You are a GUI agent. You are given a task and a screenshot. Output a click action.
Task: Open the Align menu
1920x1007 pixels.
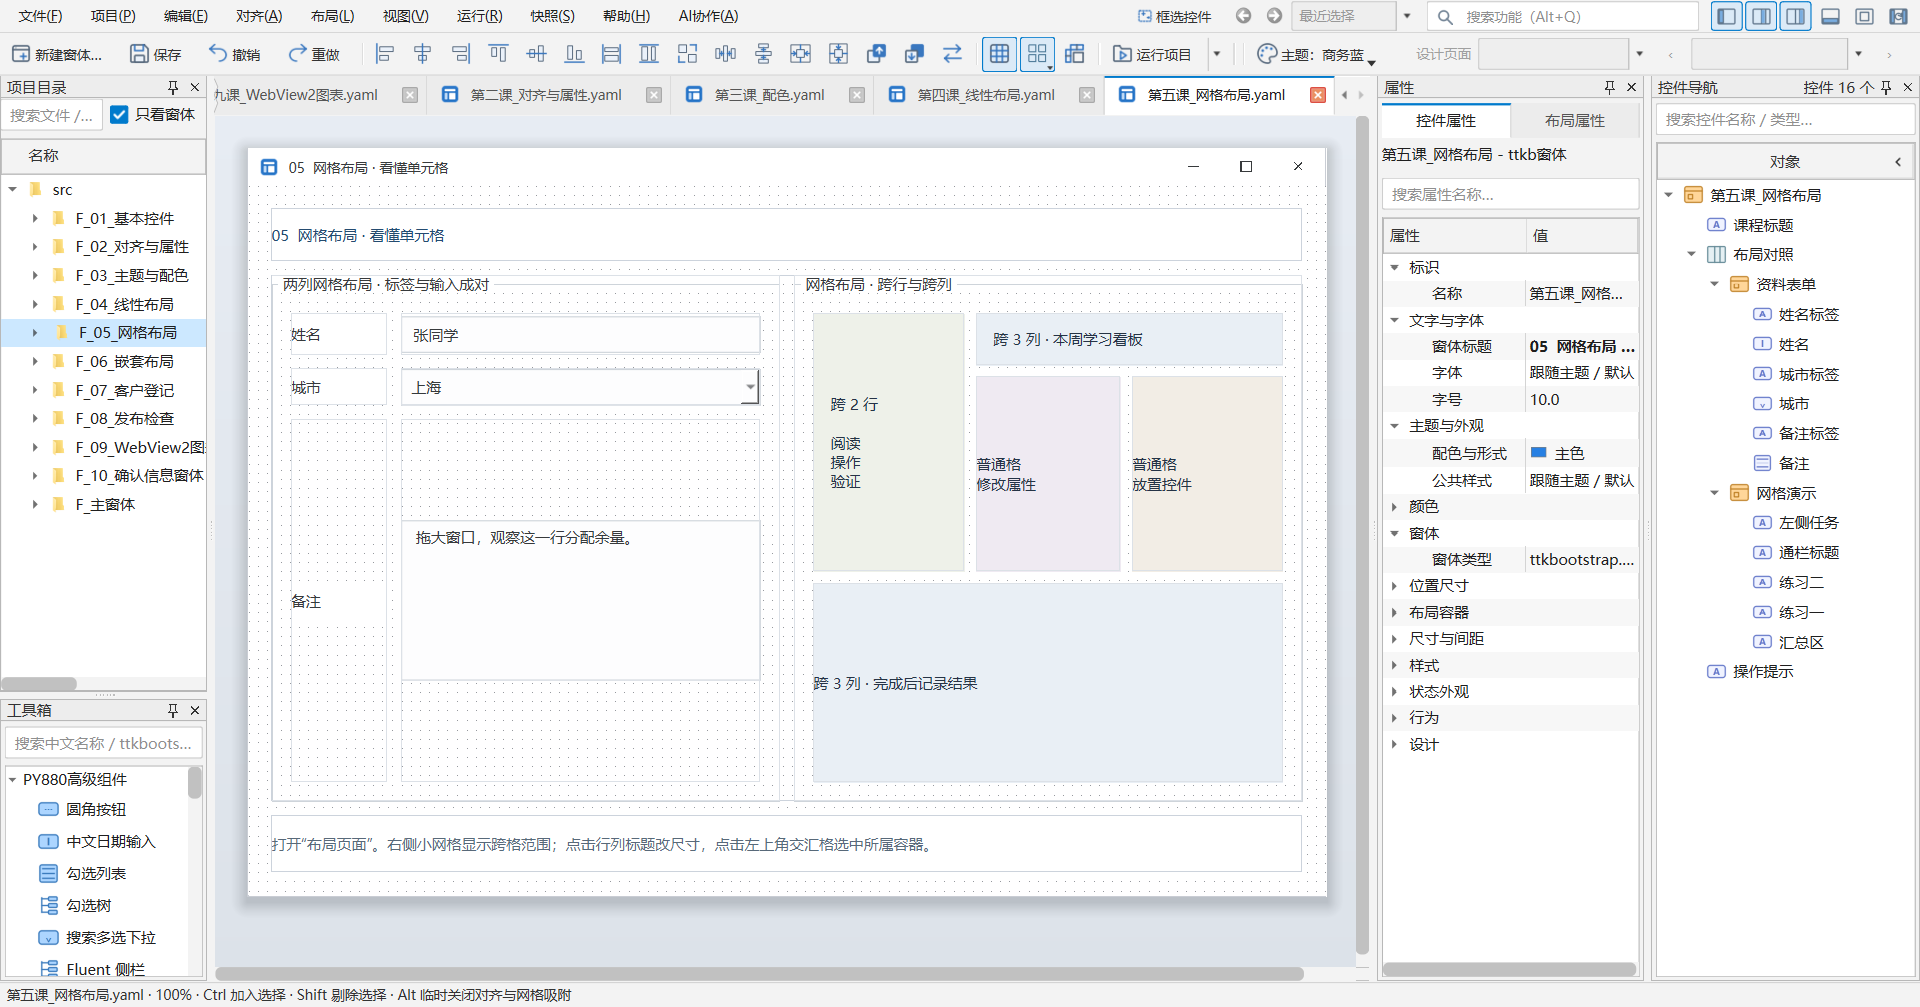point(259,16)
